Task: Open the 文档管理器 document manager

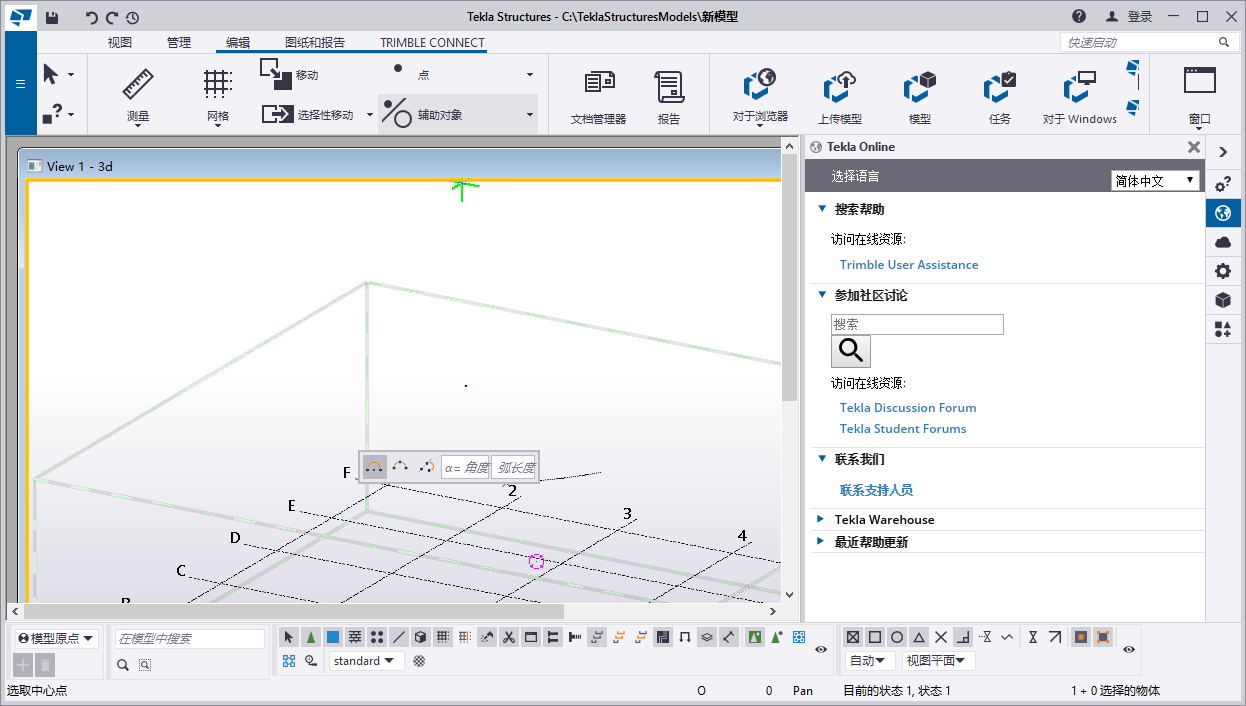Action: coord(598,97)
